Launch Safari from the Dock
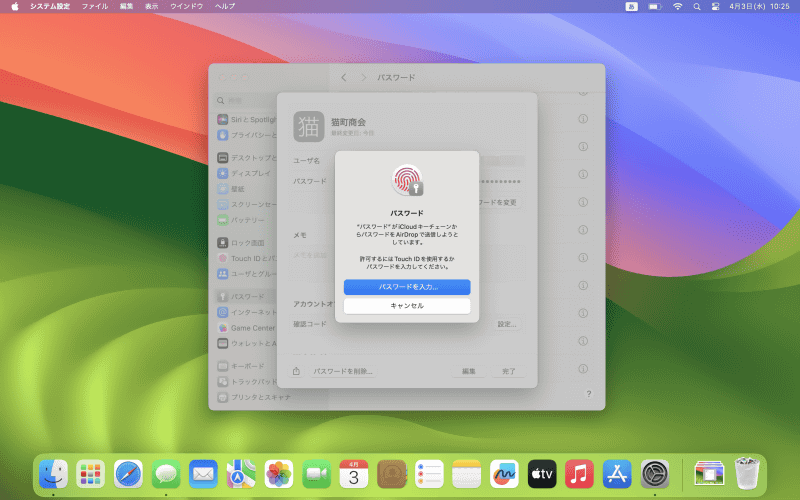This screenshot has width=800, height=500. [128, 474]
